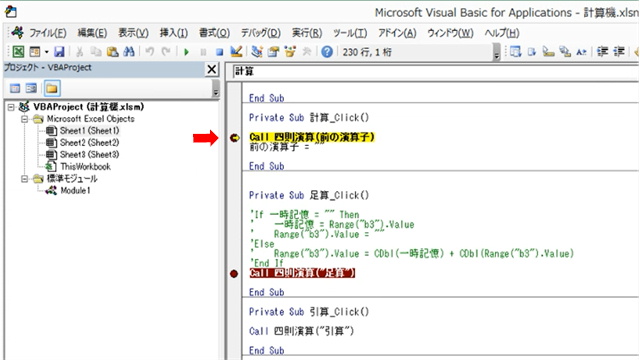Select ThisWorkbook in project tree
The height and width of the screenshot is (360, 640).
(85, 167)
